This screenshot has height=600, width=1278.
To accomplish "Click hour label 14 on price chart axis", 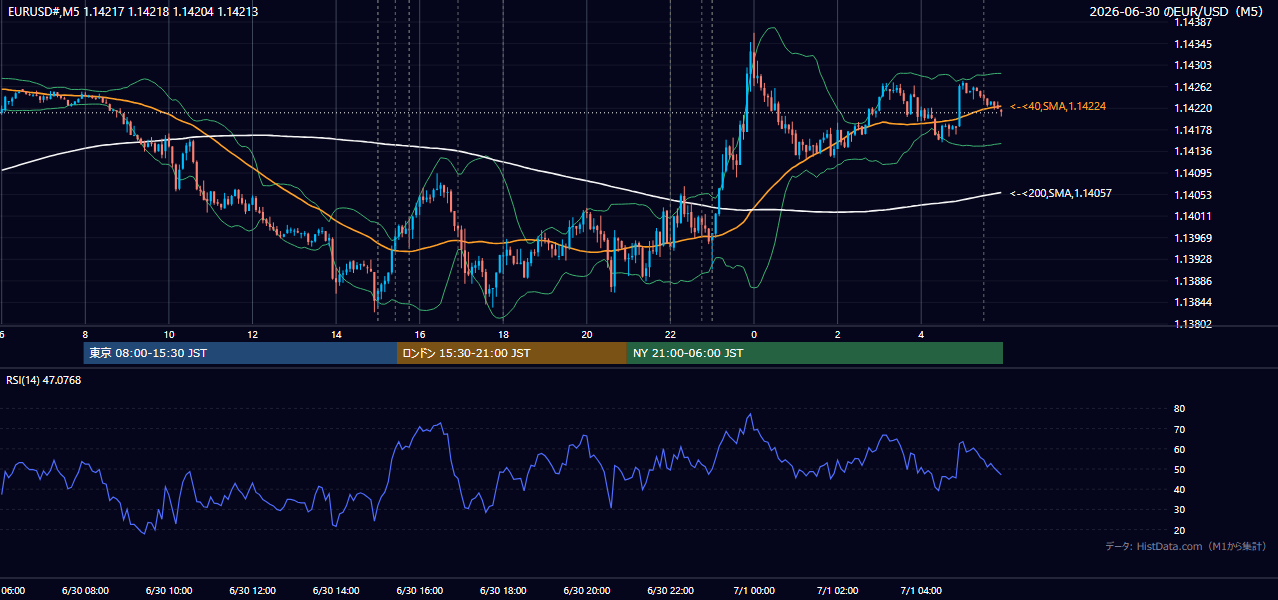I will click(336, 334).
